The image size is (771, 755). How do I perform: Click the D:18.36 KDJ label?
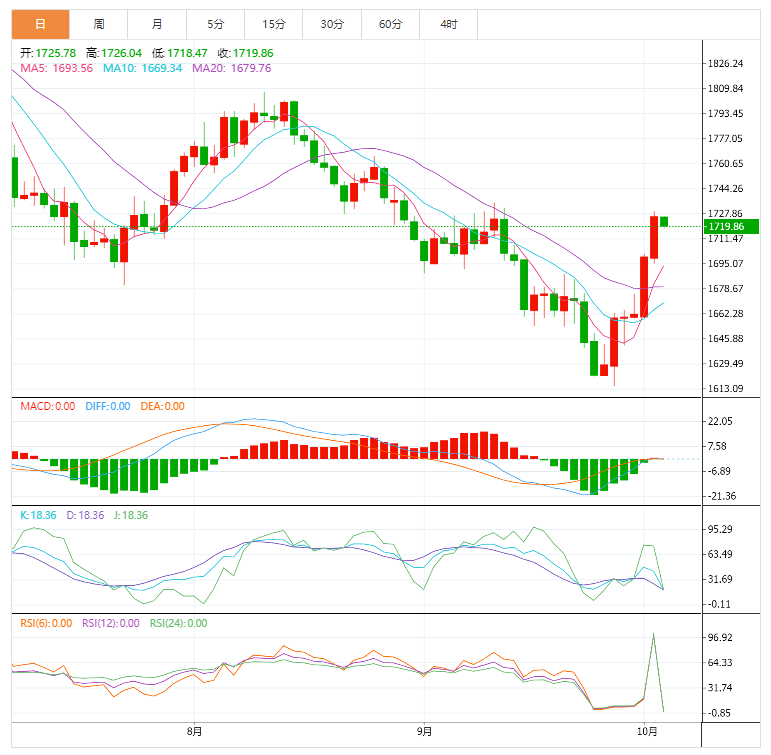[86, 515]
